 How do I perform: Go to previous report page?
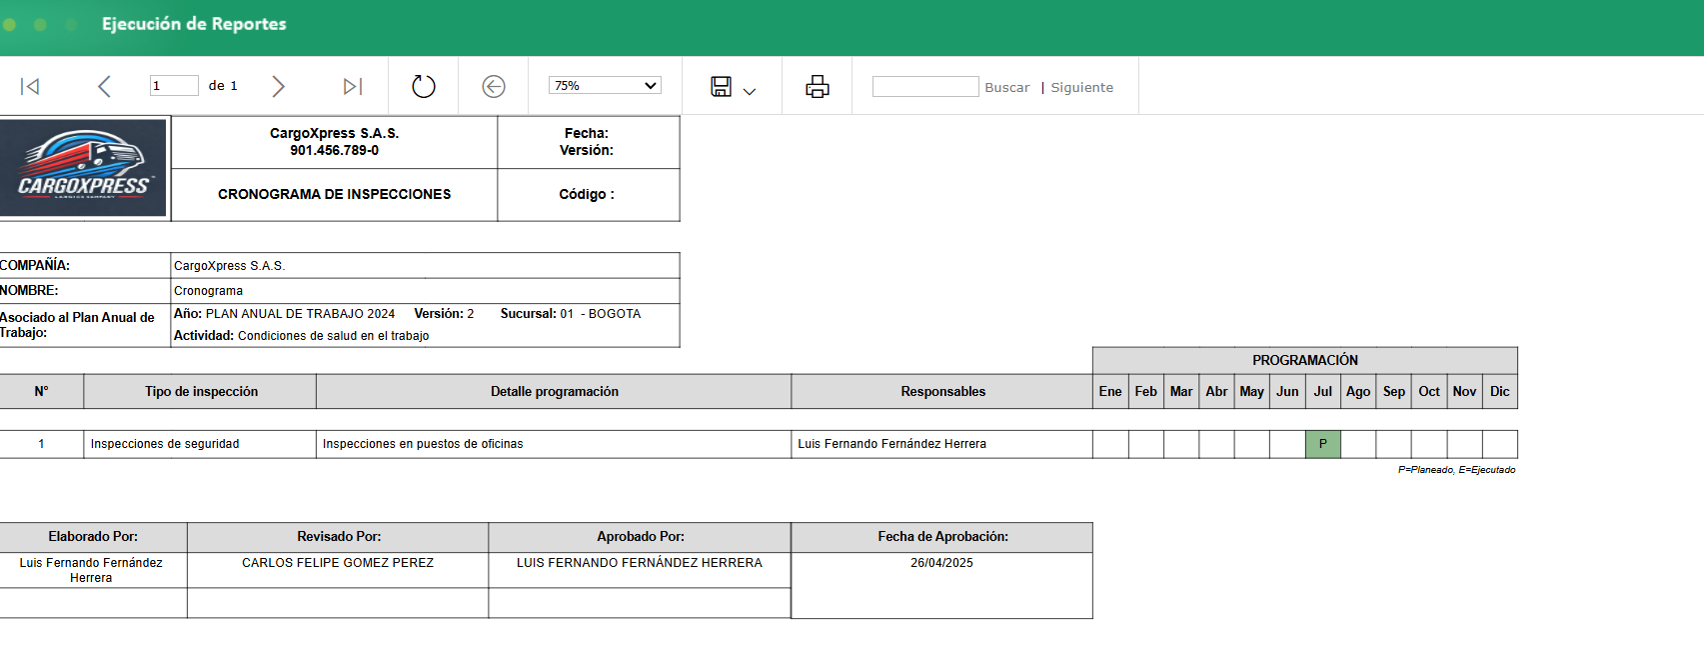pyautogui.click(x=104, y=87)
